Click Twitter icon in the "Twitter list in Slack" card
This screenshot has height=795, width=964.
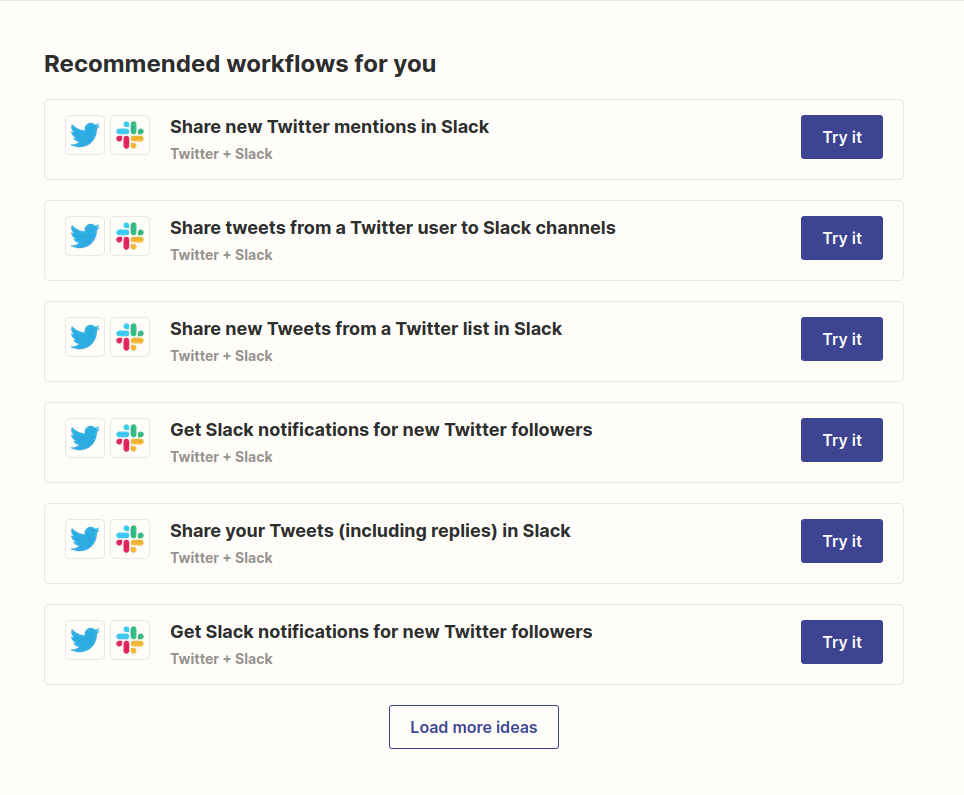coord(85,337)
